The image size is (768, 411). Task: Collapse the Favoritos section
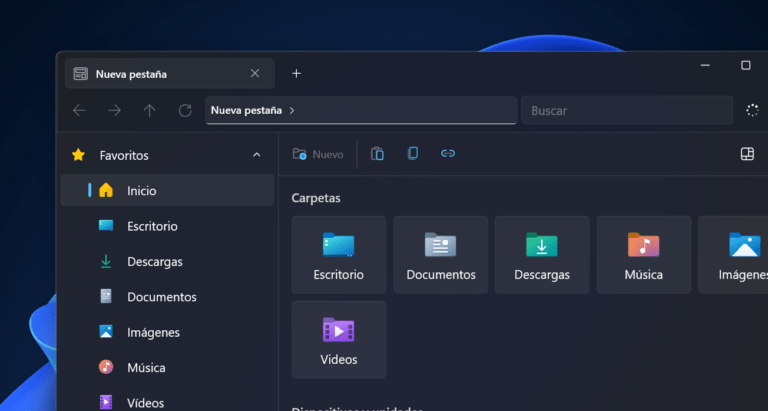coord(257,155)
